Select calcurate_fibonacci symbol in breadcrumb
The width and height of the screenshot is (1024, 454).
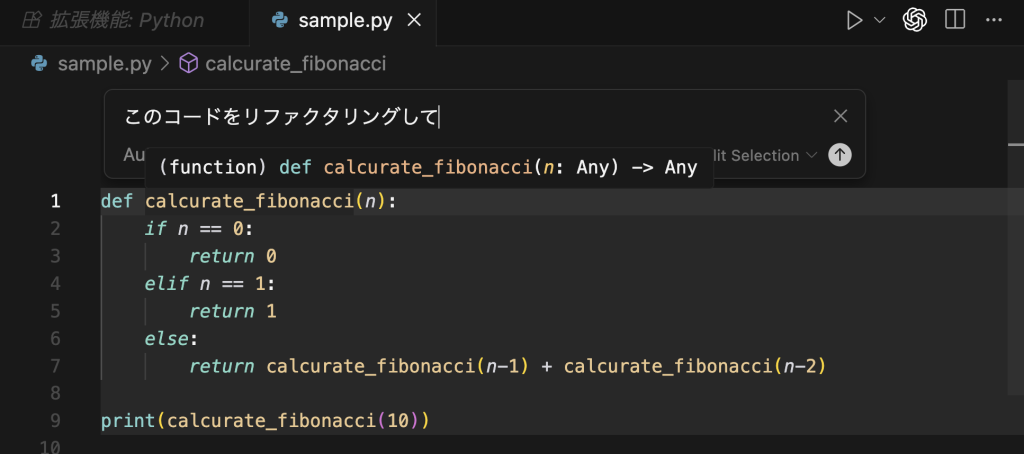point(295,64)
